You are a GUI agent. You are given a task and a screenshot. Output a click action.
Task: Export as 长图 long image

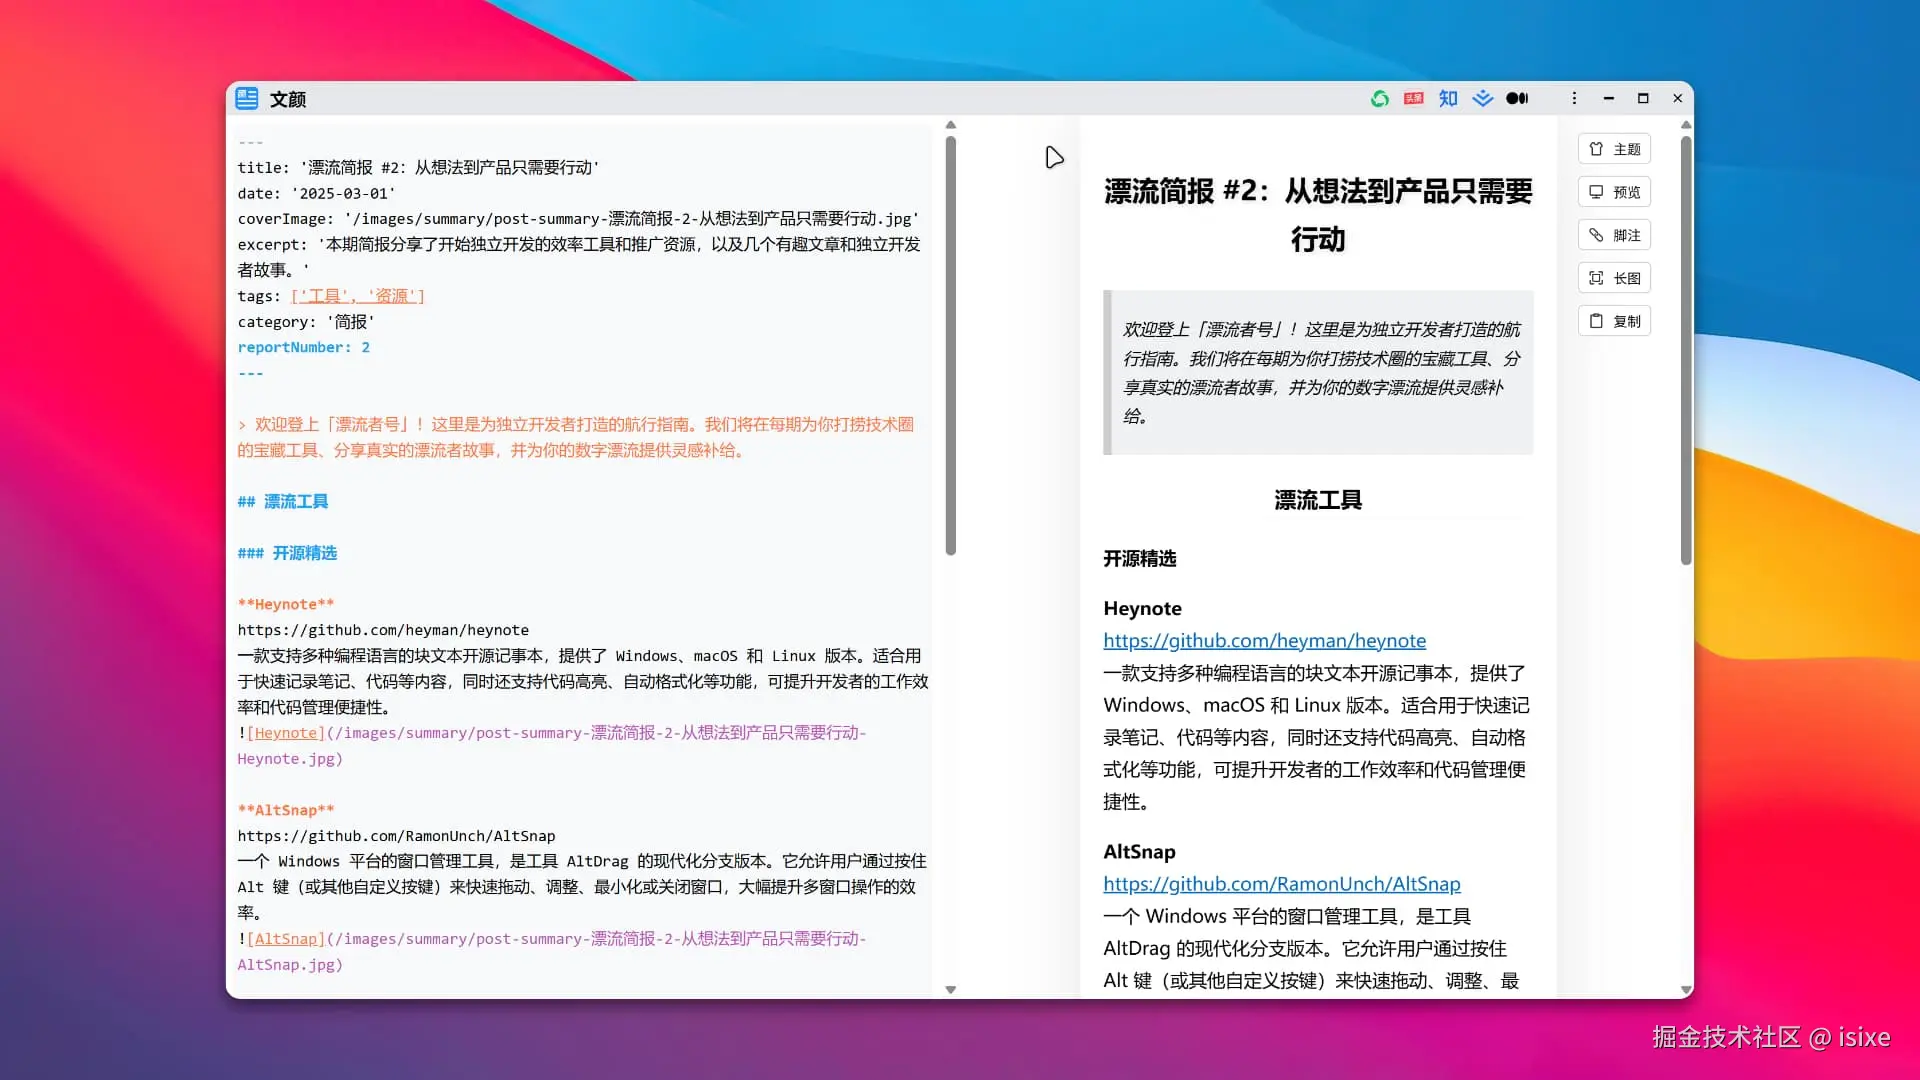(1614, 278)
